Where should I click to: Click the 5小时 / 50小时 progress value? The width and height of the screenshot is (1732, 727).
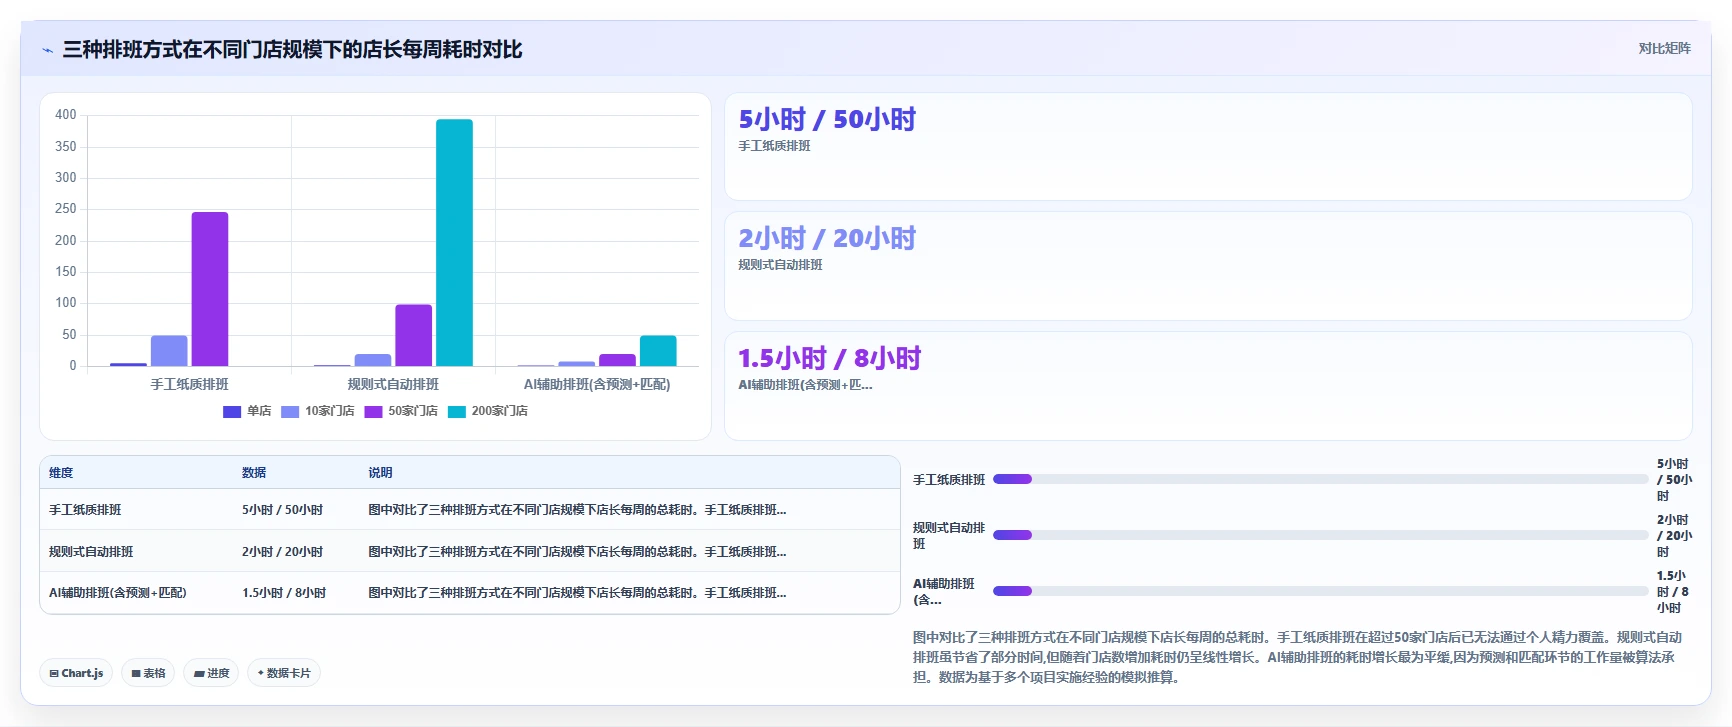tap(1674, 480)
